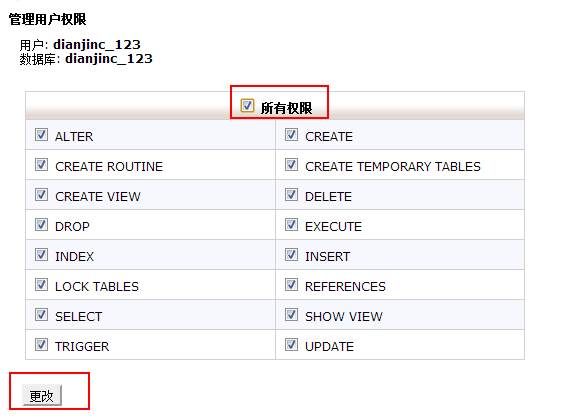This screenshot has width=580, height=416.
Task: Toggle the UPDATE privilege checkbox
Action: point(291,345)
